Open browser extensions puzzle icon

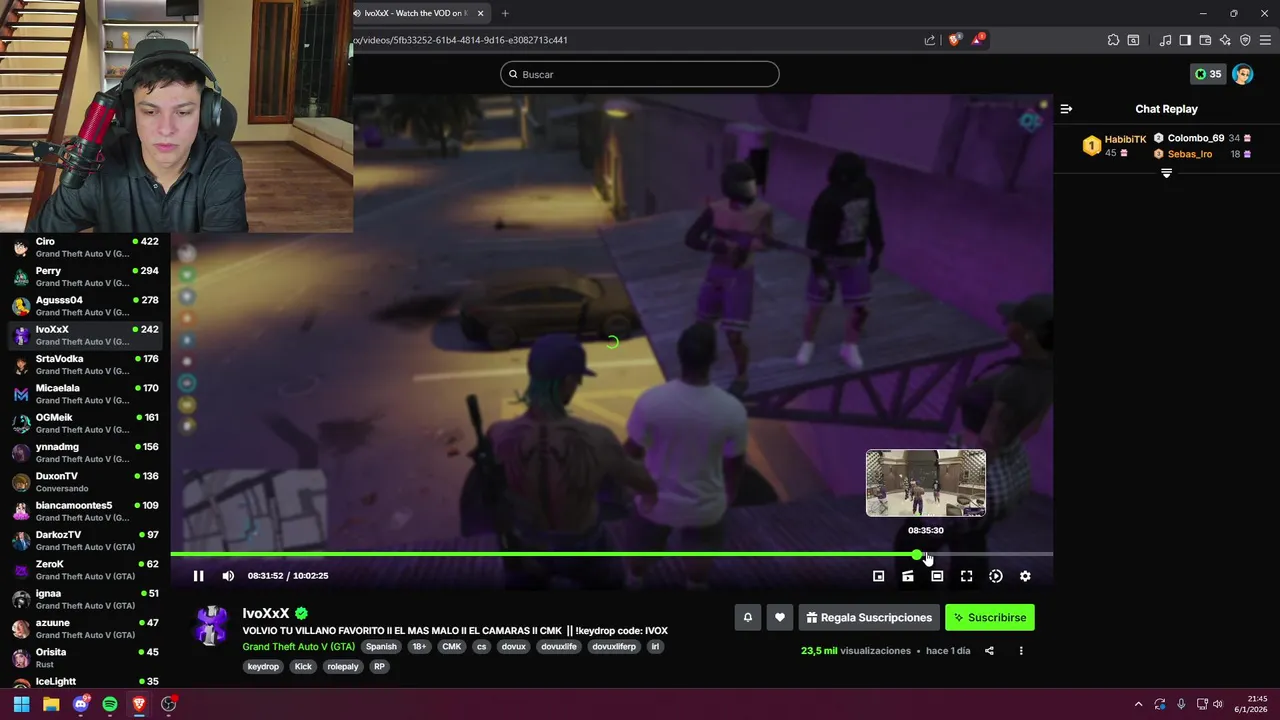click(1113, 40)
